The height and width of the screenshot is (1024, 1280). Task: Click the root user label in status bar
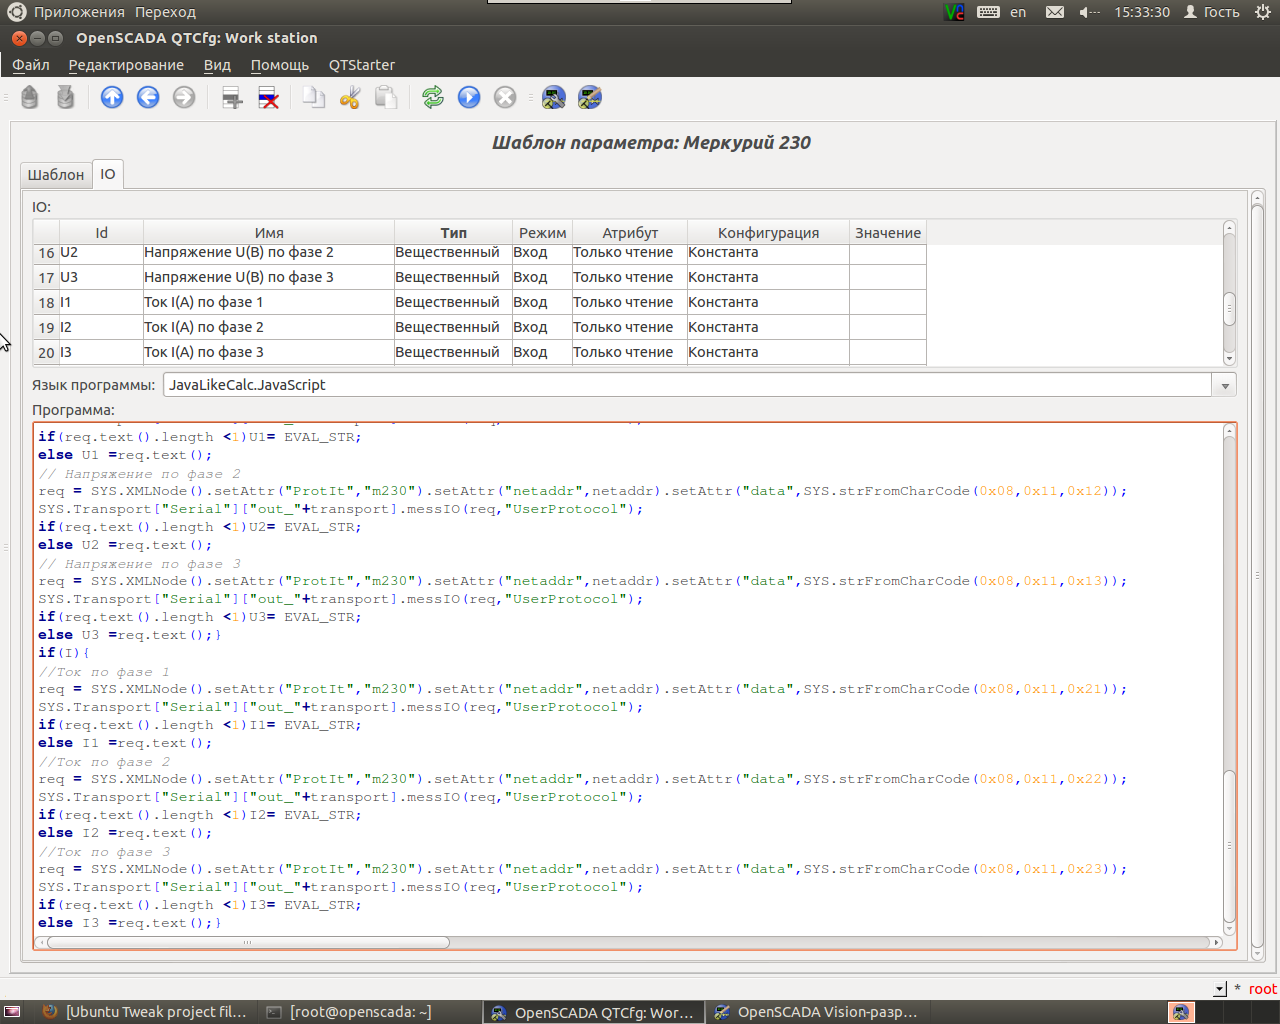[x=1262, y=989]
